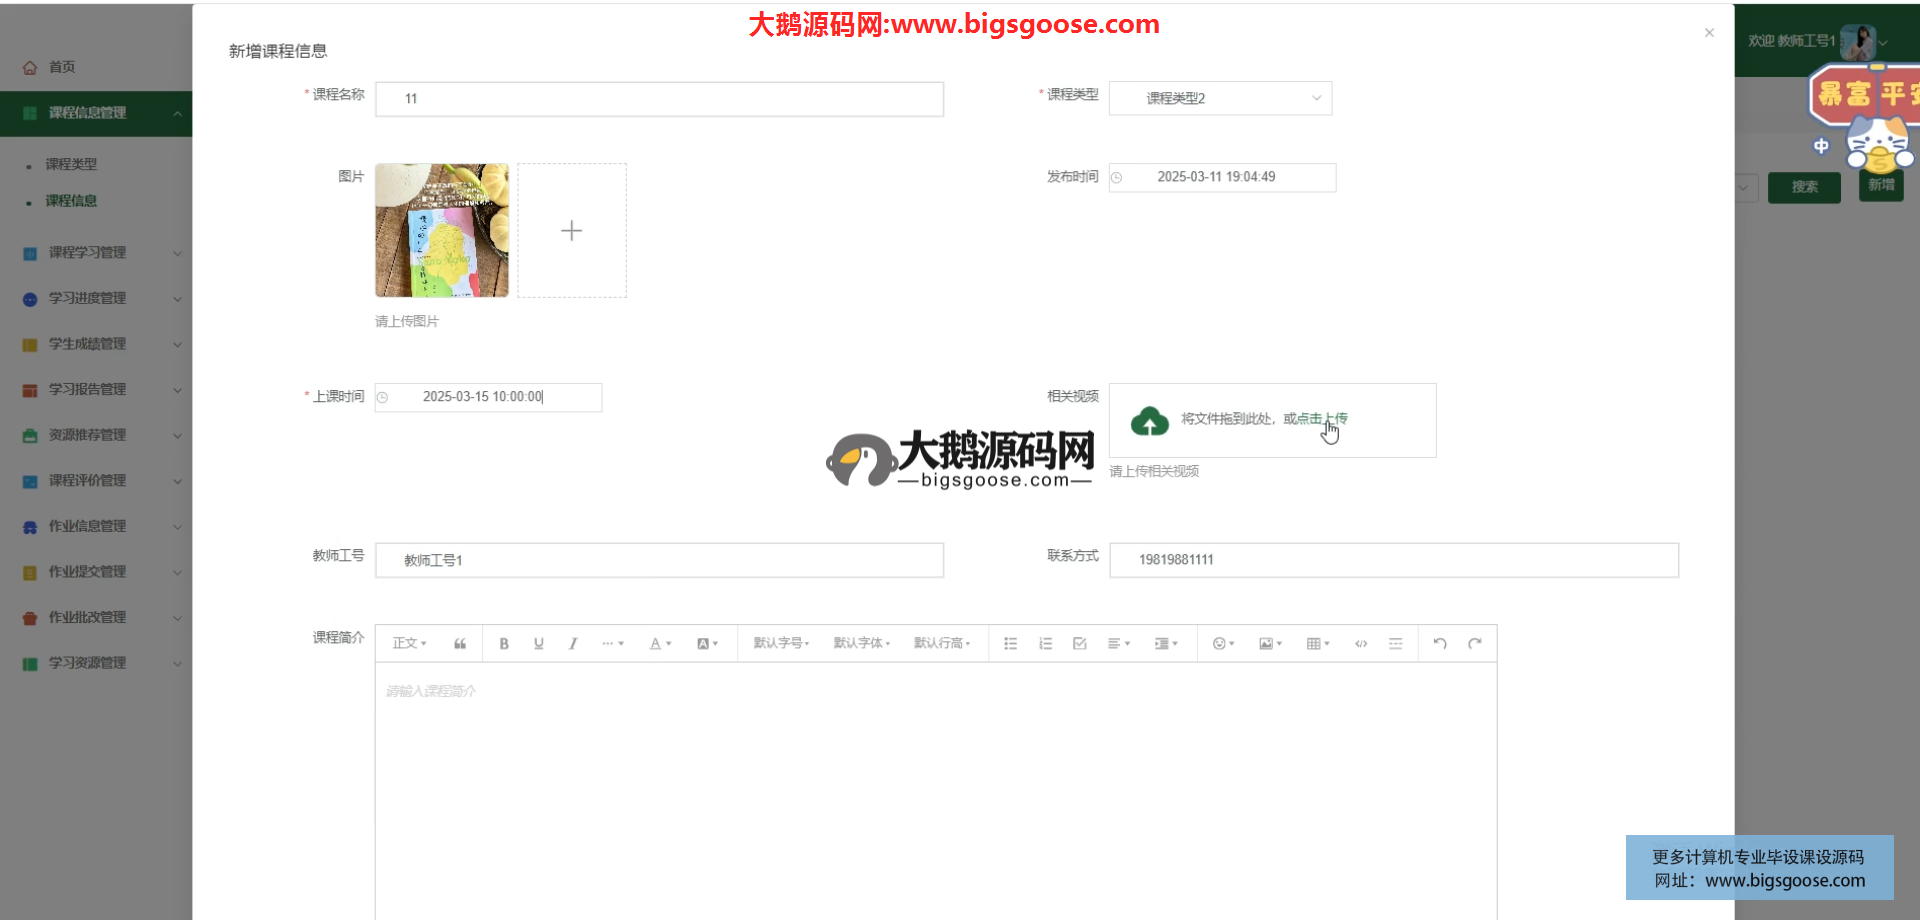Open the background color picker
The height and width of the screenshot is (920, 1920).
[x=707, y=644]
